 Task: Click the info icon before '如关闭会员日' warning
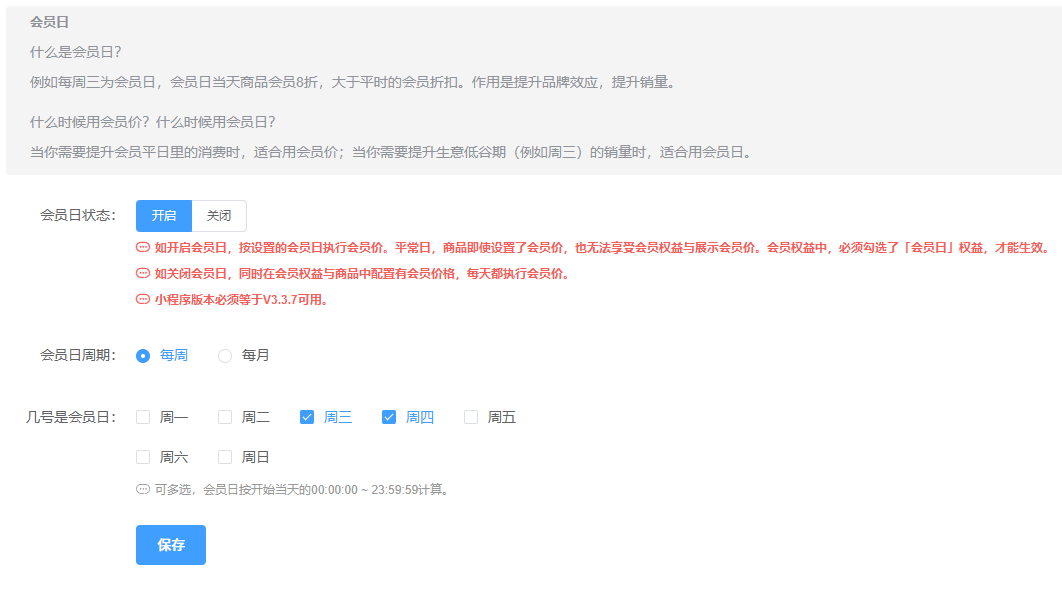143,274
